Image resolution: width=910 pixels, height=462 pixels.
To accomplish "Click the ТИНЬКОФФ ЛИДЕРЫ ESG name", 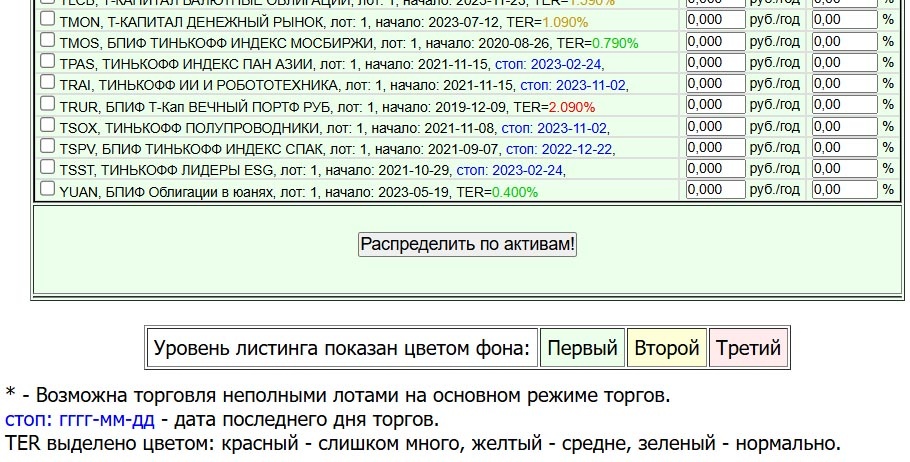I will [x=187, y=171].
